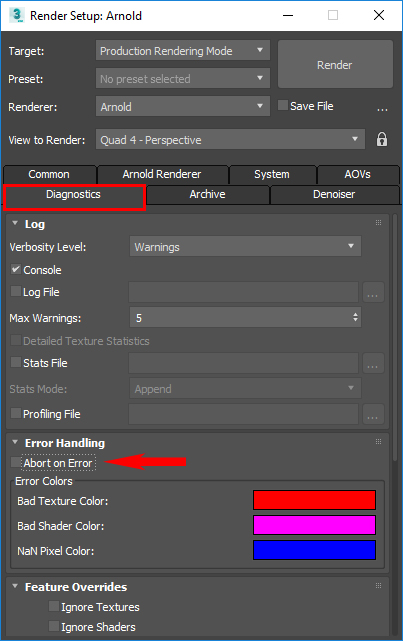Enable the Log File checkbox

(x=16, y=291)
